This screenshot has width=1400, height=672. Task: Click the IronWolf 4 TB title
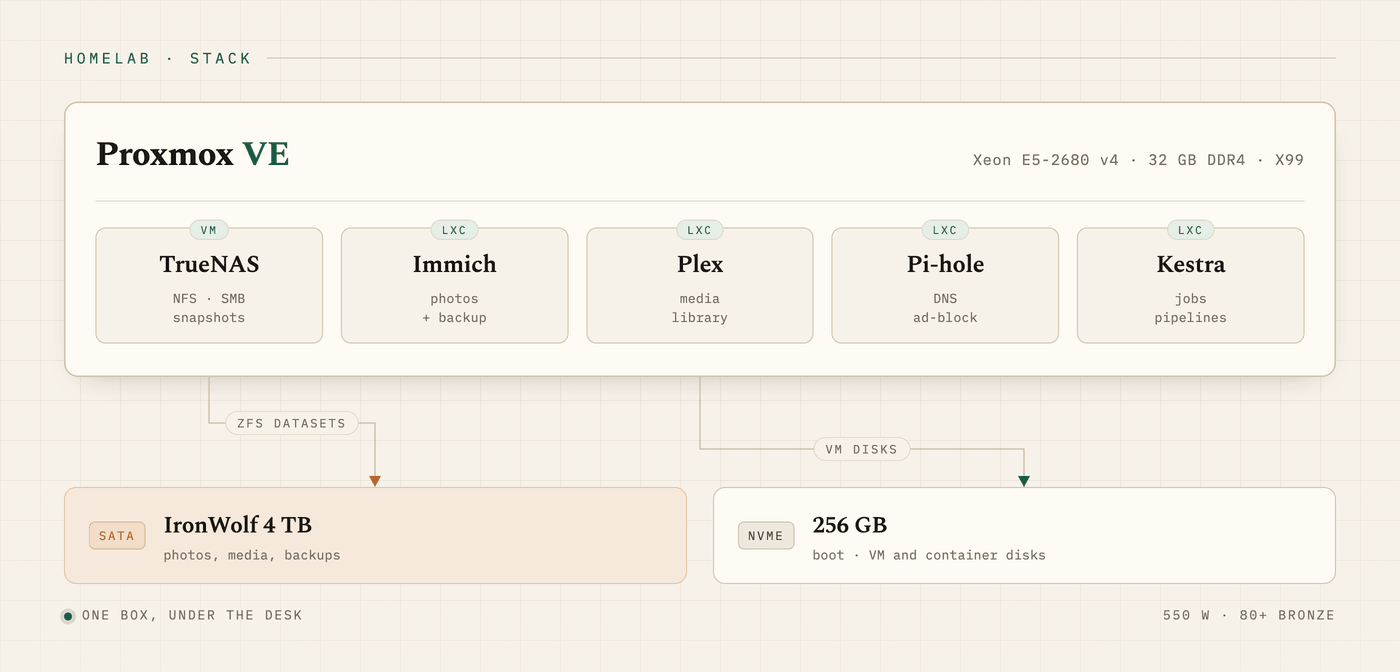click(x=238, y=525)
